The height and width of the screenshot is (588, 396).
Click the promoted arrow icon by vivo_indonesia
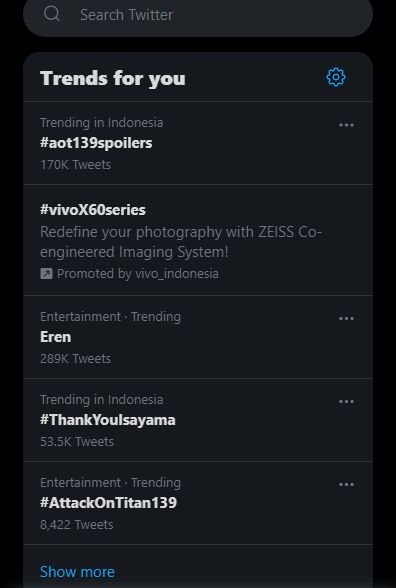[x=46, y=274]
